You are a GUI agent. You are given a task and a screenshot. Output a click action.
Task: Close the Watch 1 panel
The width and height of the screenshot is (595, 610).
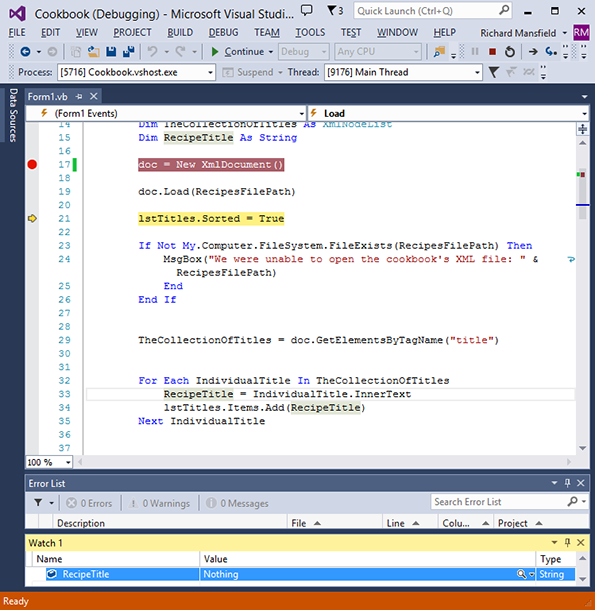click(x=581, y=542)
